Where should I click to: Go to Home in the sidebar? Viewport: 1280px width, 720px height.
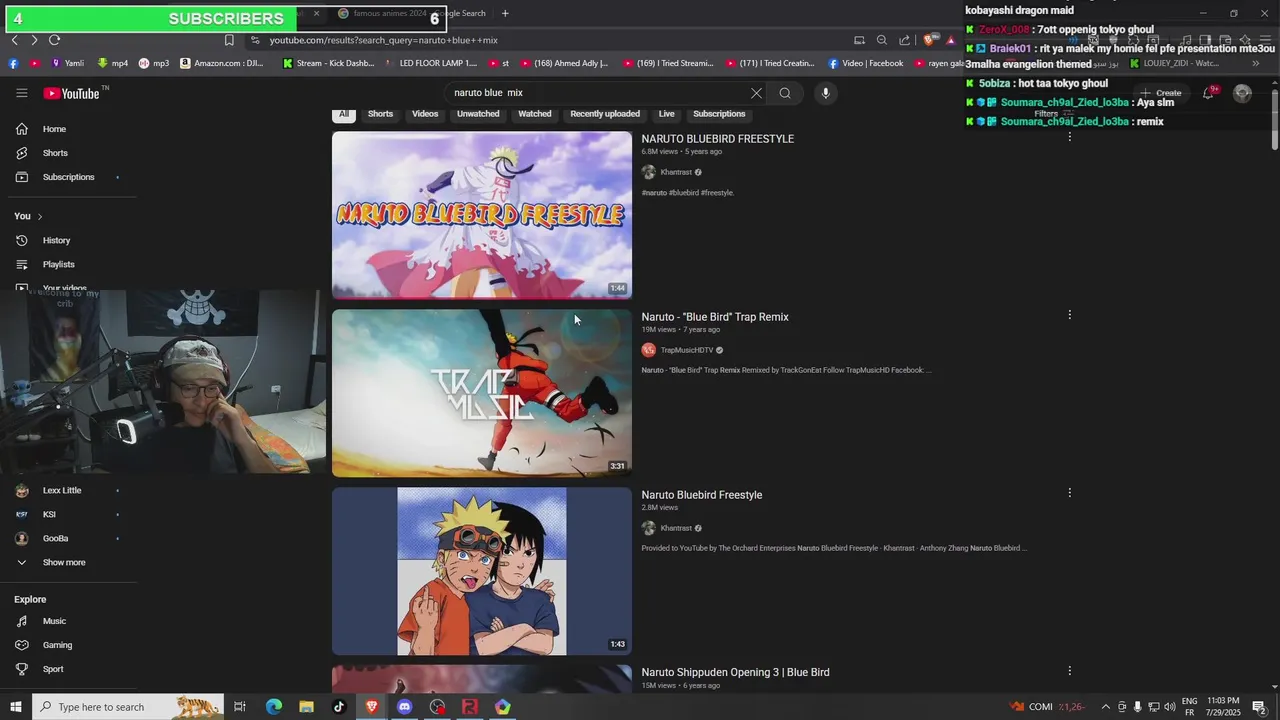(x=54, y=129)
